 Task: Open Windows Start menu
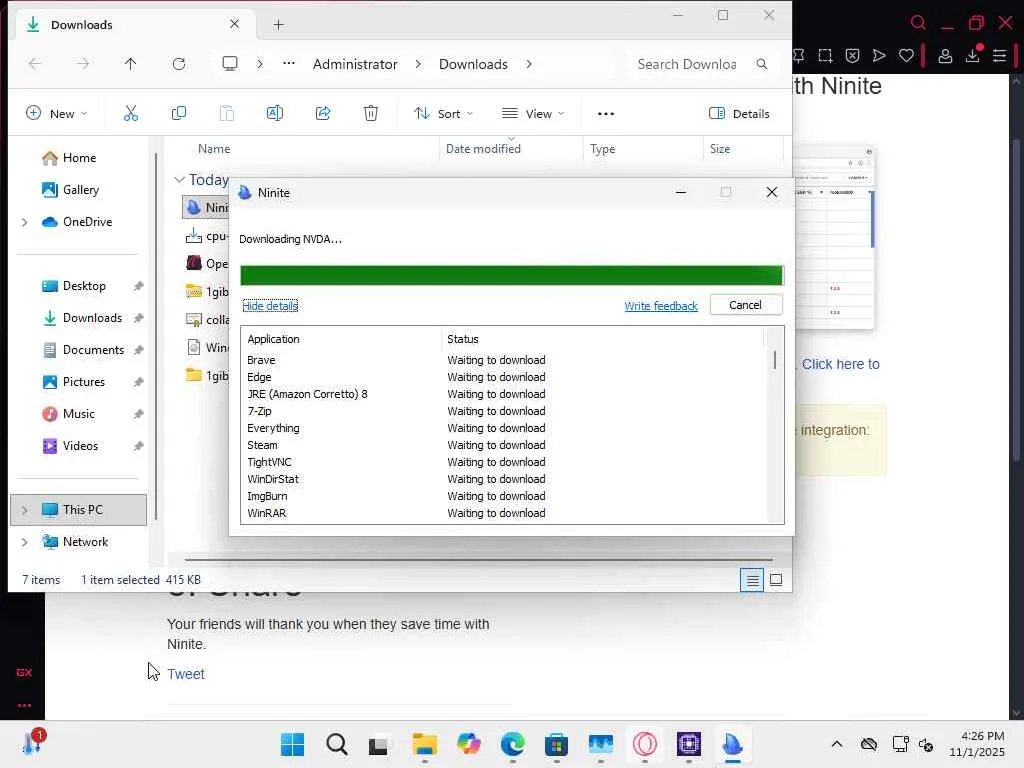(293, 744)
